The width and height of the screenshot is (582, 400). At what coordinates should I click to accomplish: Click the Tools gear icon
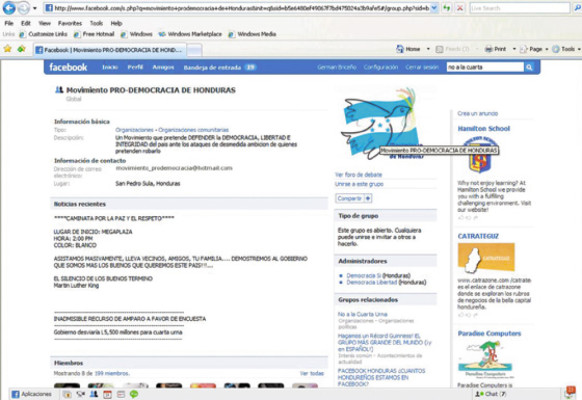pos(556,49)
